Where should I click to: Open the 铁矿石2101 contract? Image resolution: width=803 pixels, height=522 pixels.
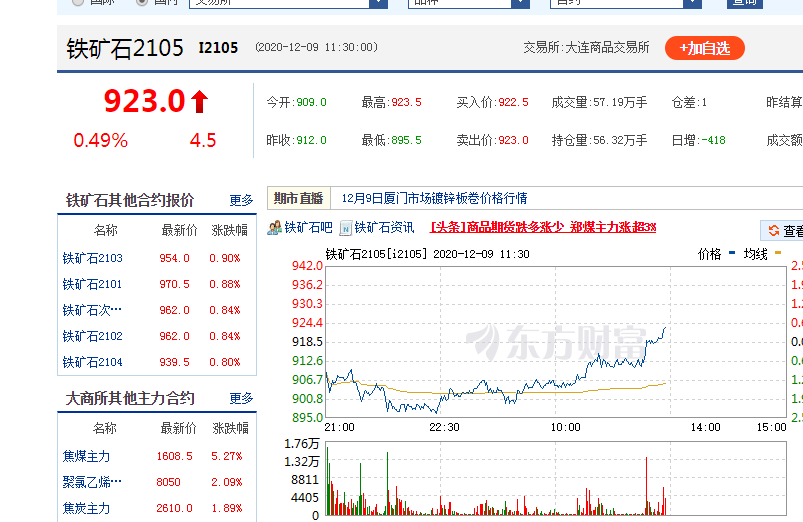click(92, 284)
